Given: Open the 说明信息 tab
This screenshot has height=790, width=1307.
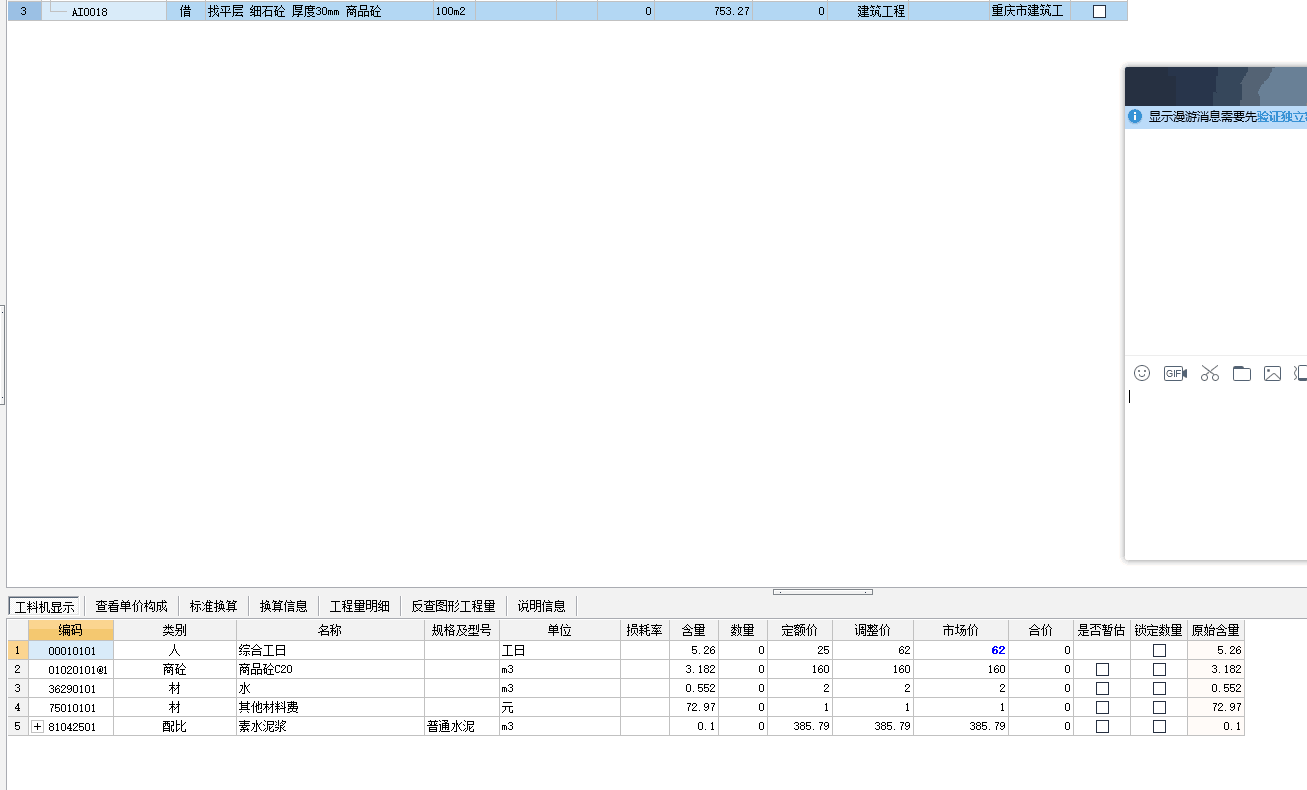Looking at the screenshot, I should pyautogui.click(x=541, y=606).
